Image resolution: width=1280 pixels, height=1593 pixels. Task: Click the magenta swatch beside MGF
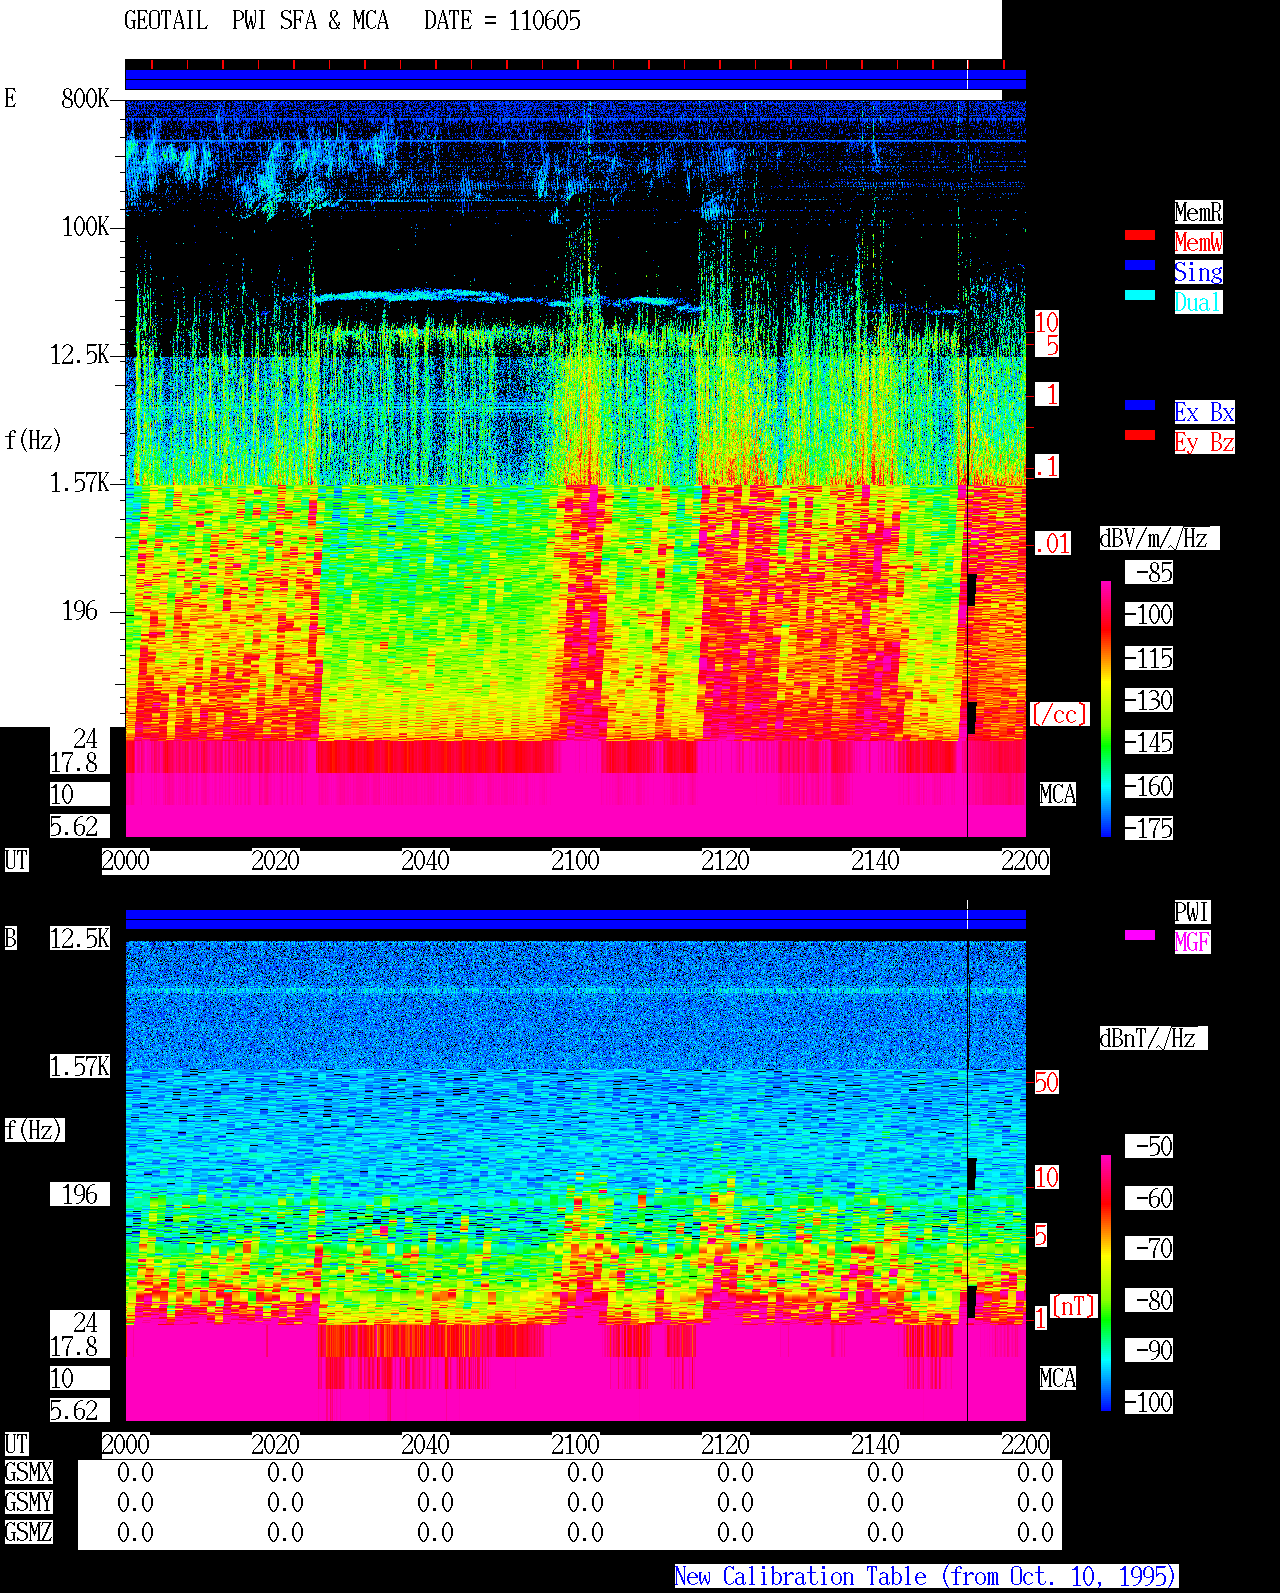tap(1140, 935)
